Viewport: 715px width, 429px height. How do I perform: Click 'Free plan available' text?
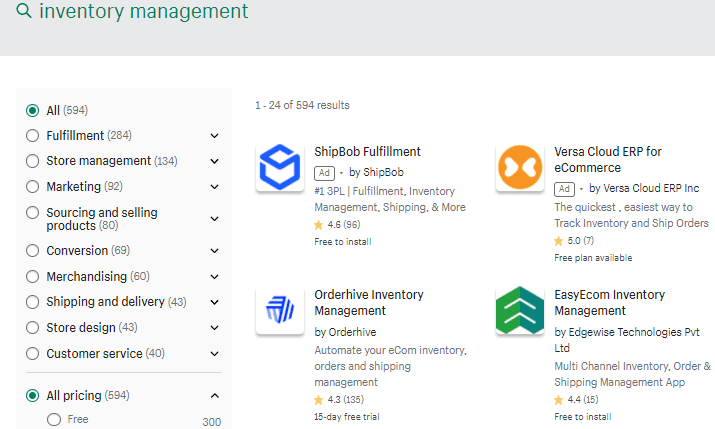[593, 258]
